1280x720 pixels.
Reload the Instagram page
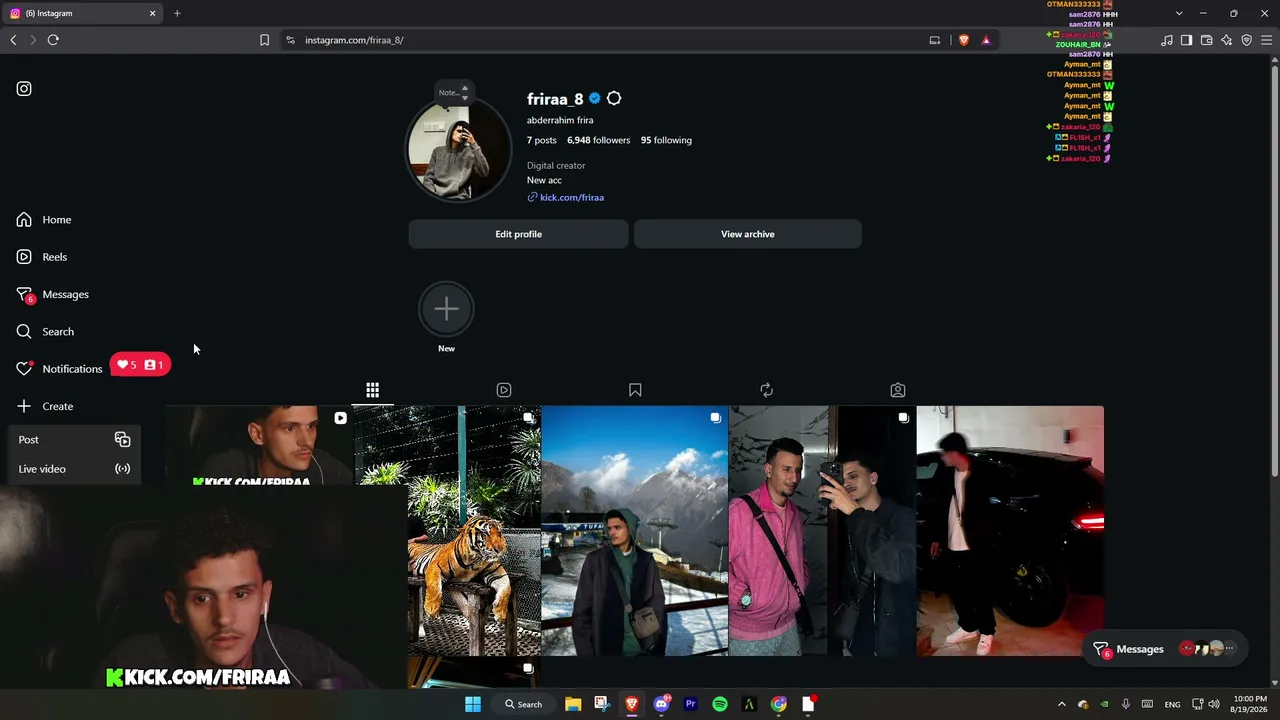(53, 40)
